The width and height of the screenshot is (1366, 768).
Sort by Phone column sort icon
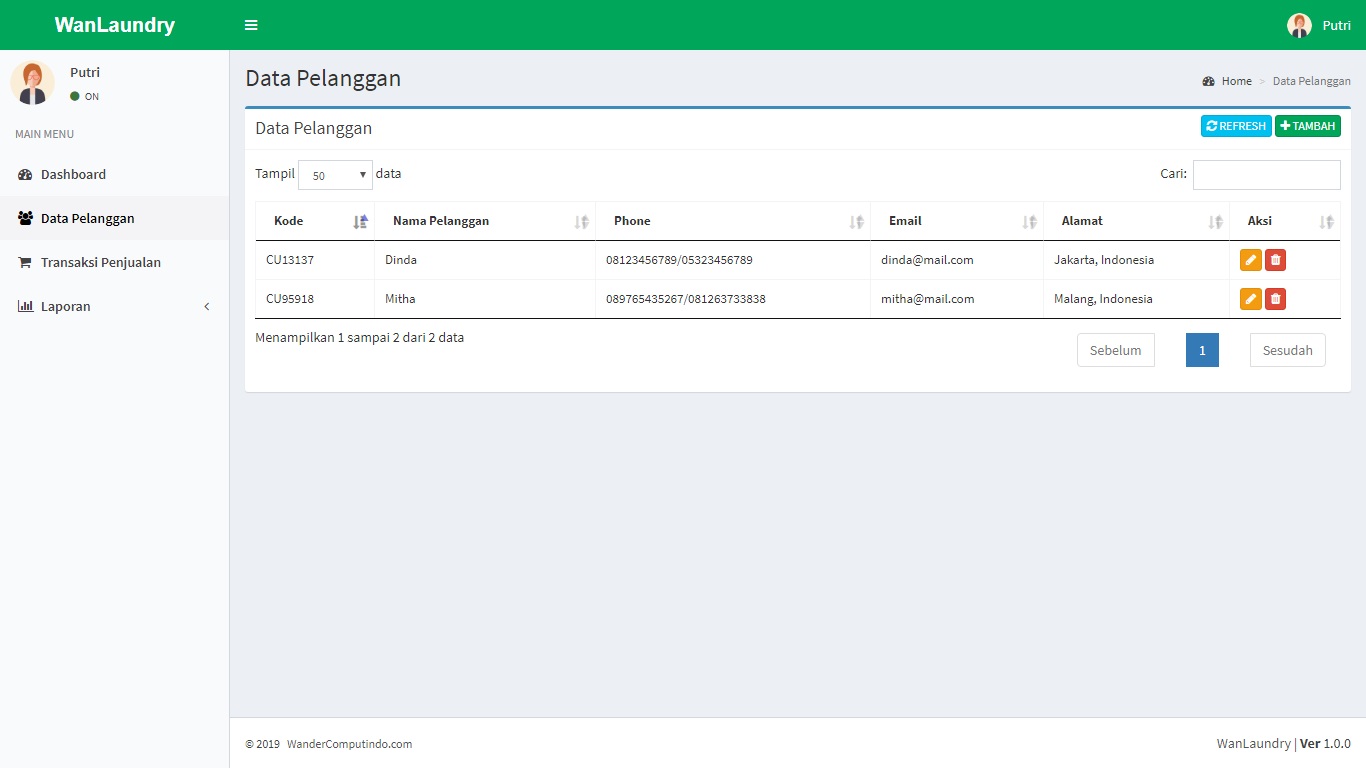click(857, 222)
